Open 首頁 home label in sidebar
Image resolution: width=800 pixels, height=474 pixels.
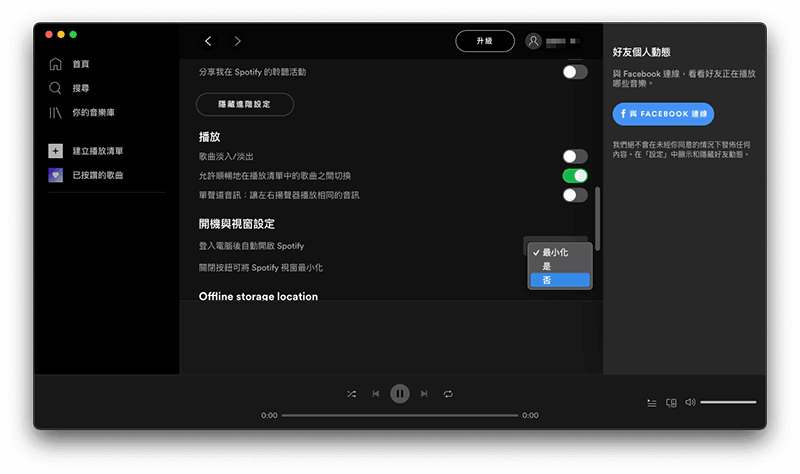tap(81, 64)
